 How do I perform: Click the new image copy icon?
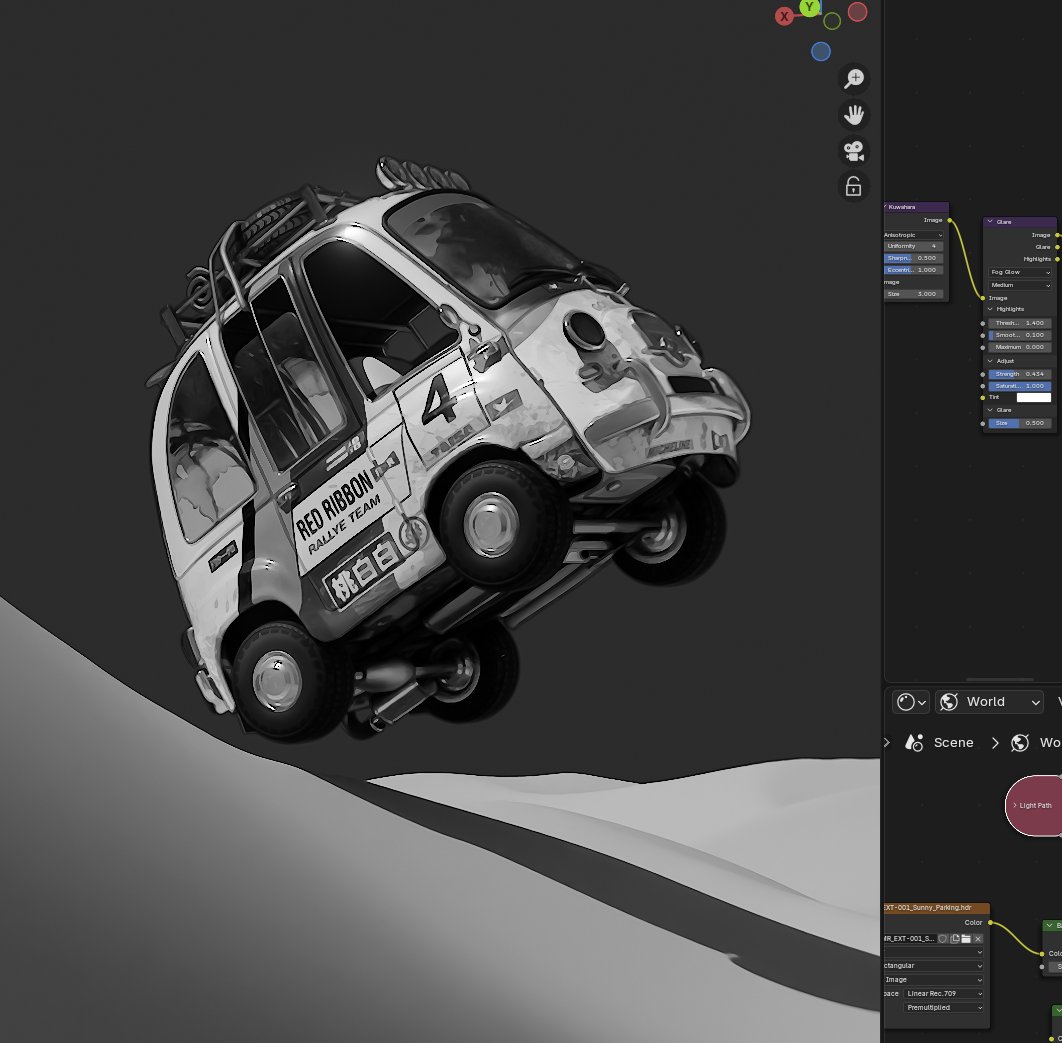(955, 939)
